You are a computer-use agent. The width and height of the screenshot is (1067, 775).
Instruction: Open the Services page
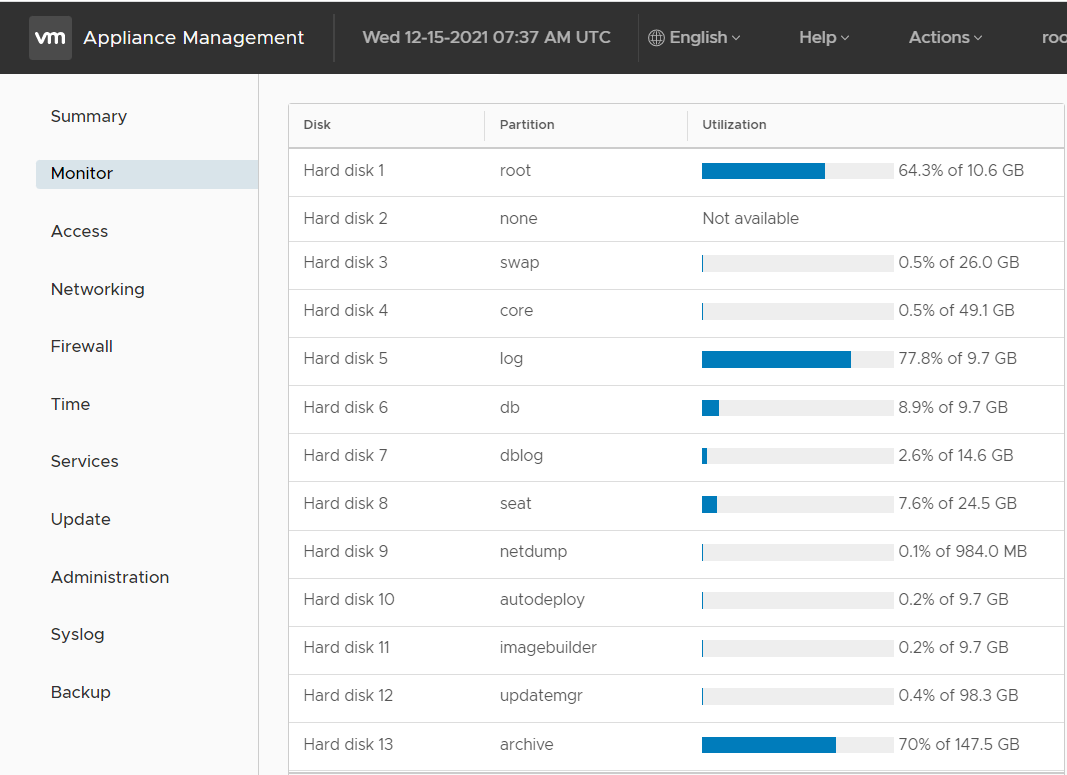(84, 462)
